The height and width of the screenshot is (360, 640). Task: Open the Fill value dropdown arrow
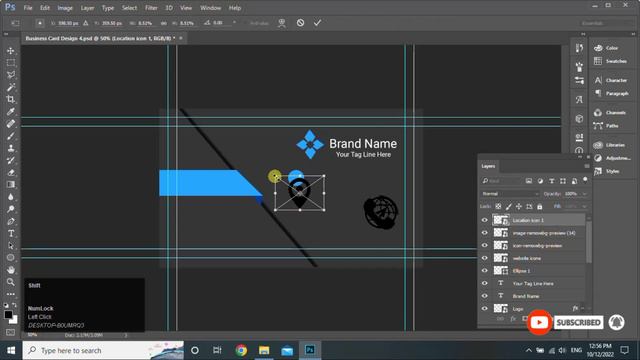point(584,207)
